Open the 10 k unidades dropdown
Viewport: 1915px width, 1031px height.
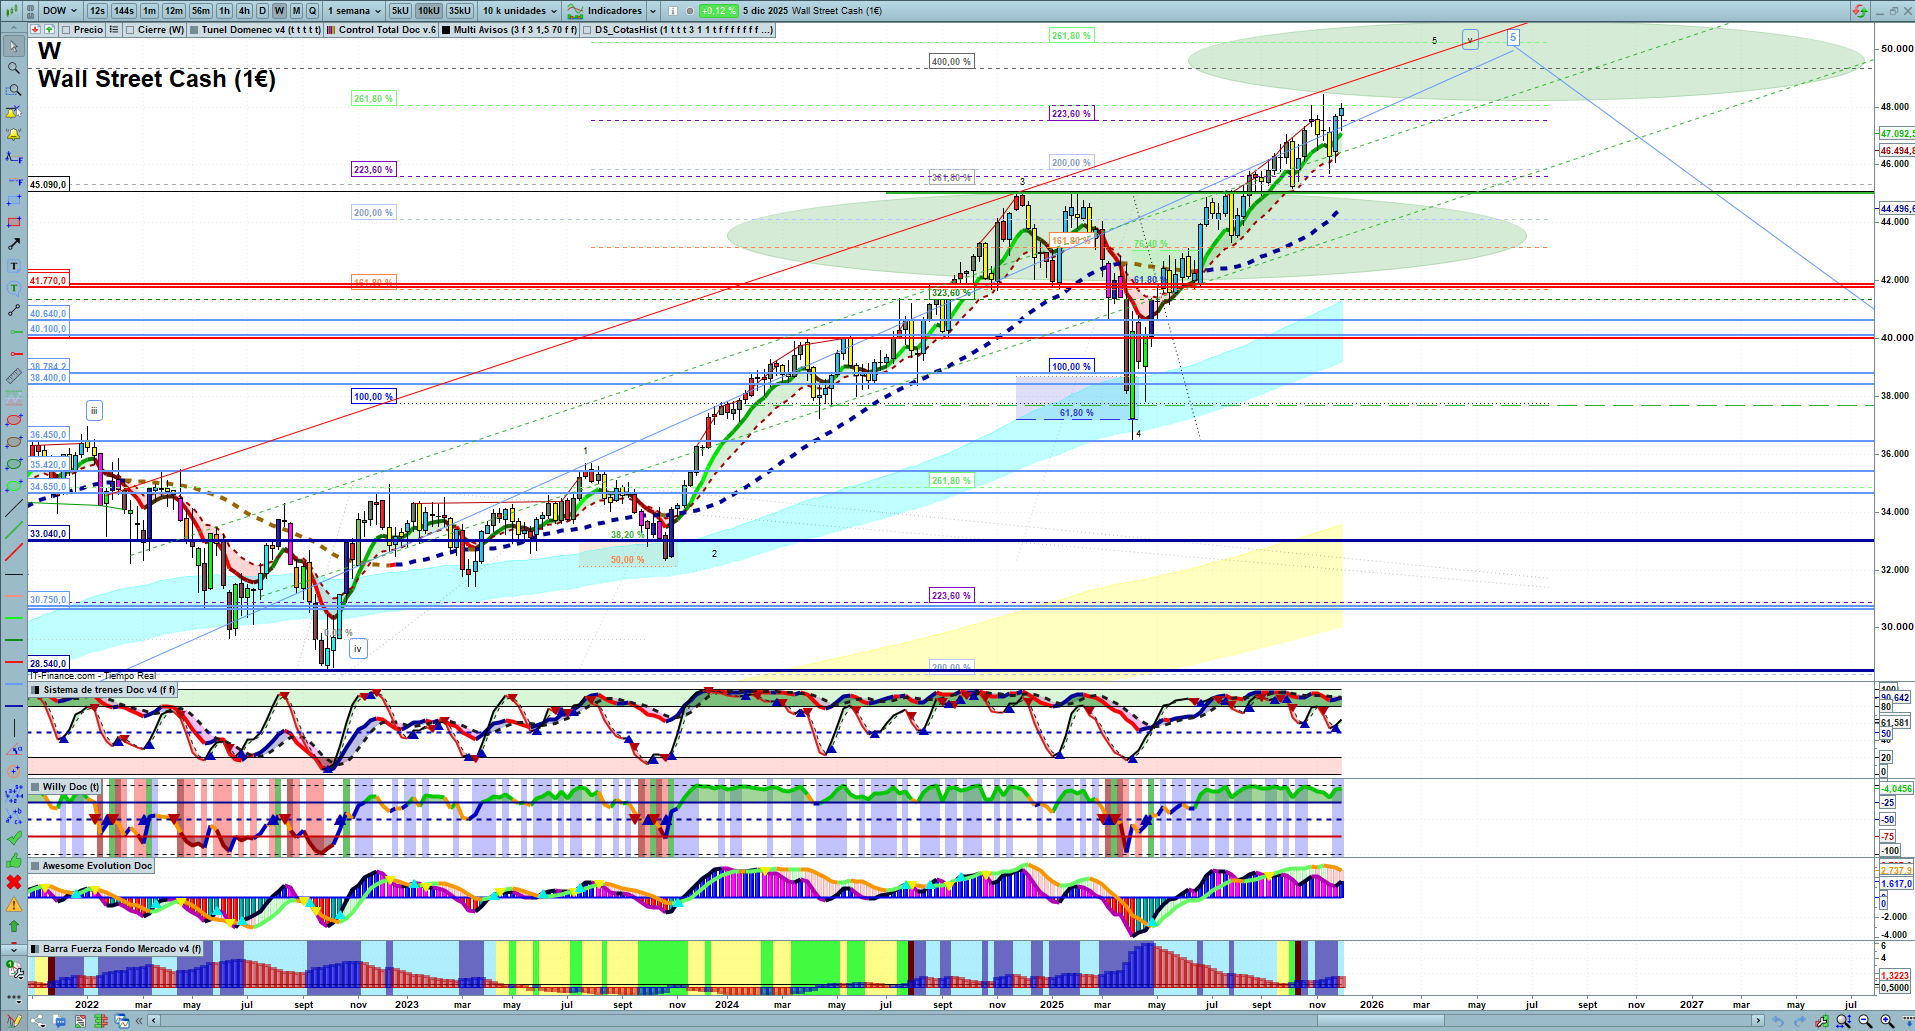pos(520,11)
